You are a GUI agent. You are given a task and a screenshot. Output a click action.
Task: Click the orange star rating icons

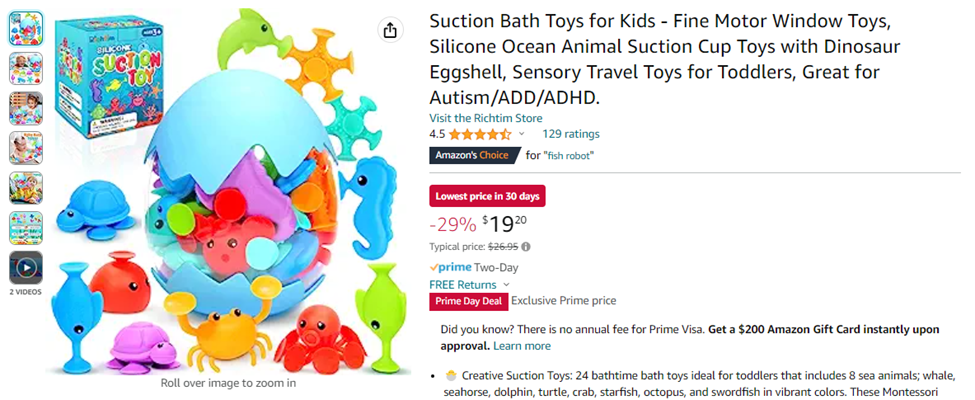click(480, 134)
